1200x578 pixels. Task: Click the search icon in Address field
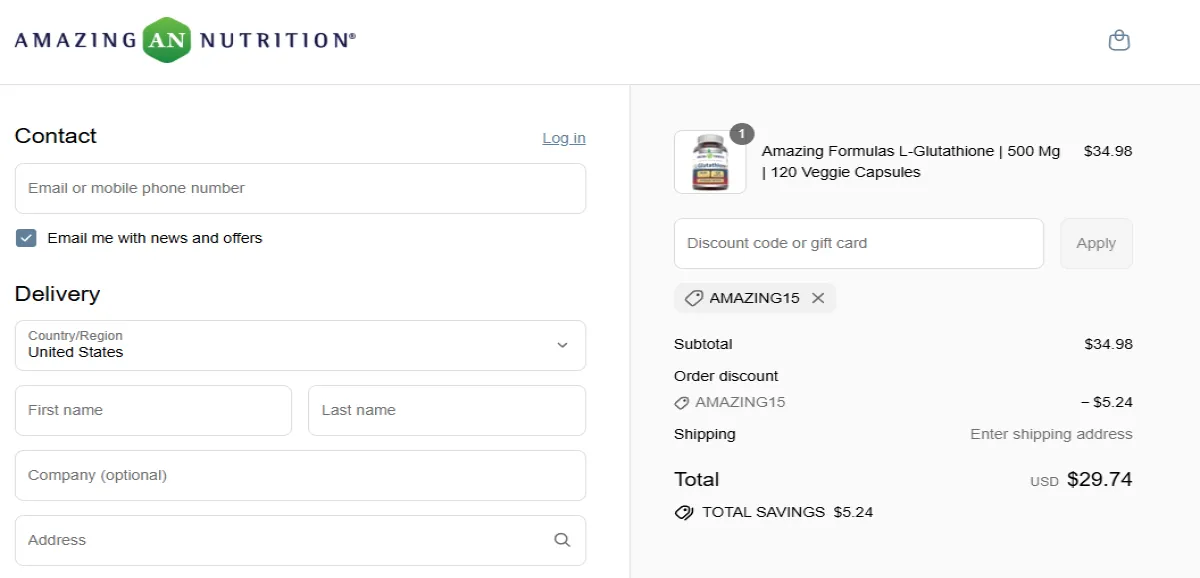561,540
